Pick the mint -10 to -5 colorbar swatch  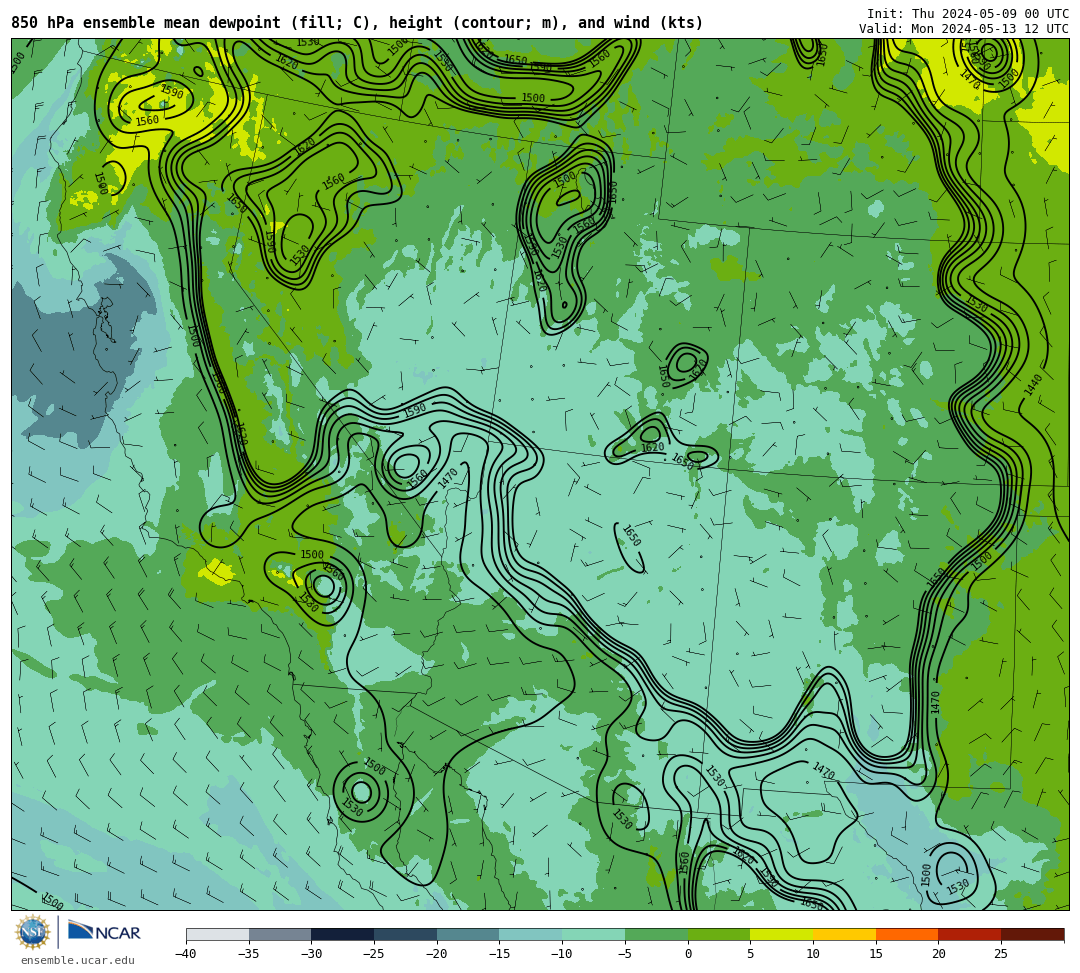coord(594,934)
